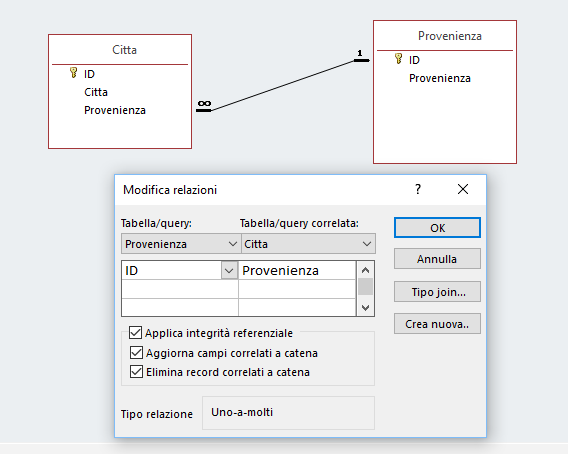The height and width of the screenshot is (454, 568).
Task: Uncheck Elimina record correlati a catena
Action: click(136, 371)
